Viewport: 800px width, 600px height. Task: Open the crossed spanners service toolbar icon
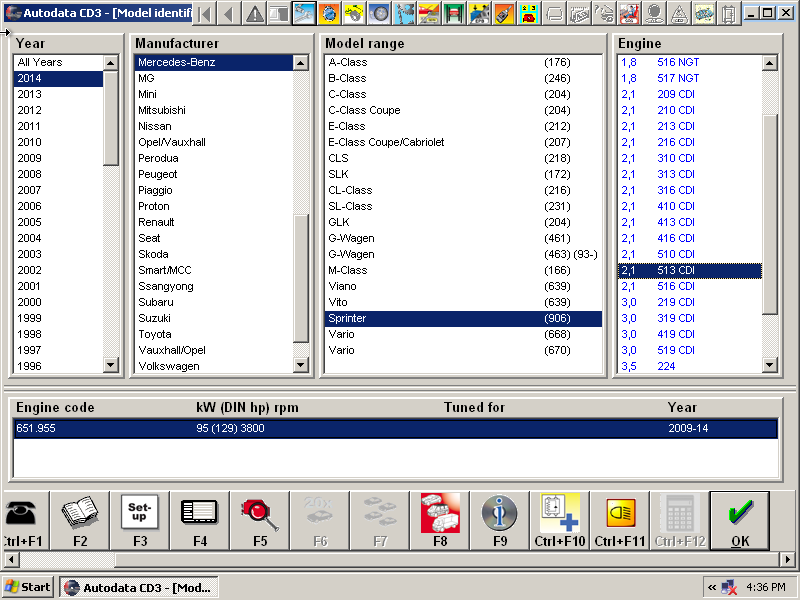304,13
